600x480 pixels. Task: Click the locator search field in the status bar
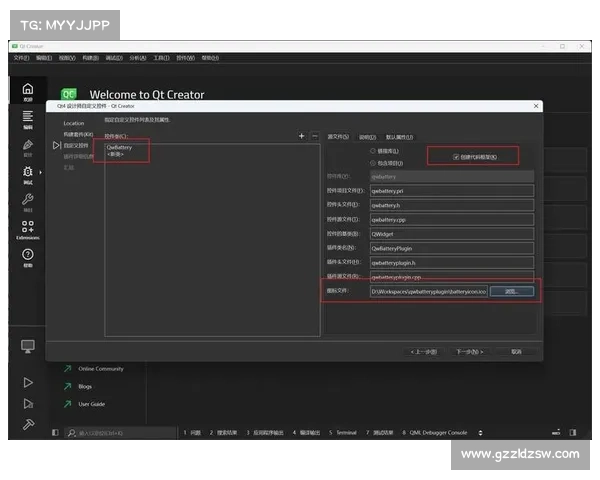121,433
